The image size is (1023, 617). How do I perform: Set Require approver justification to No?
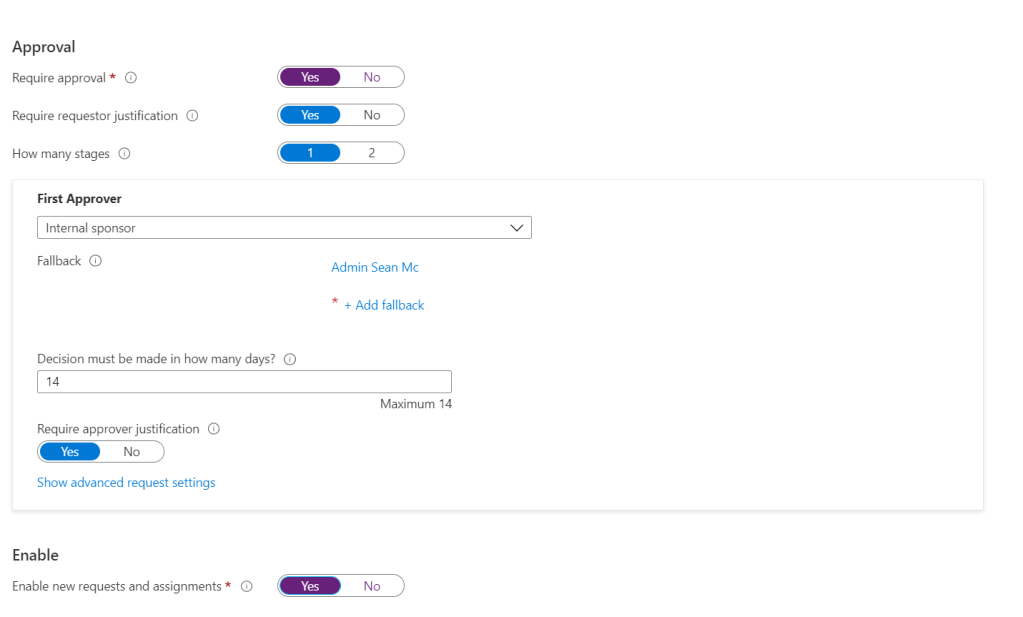[132, 452]
